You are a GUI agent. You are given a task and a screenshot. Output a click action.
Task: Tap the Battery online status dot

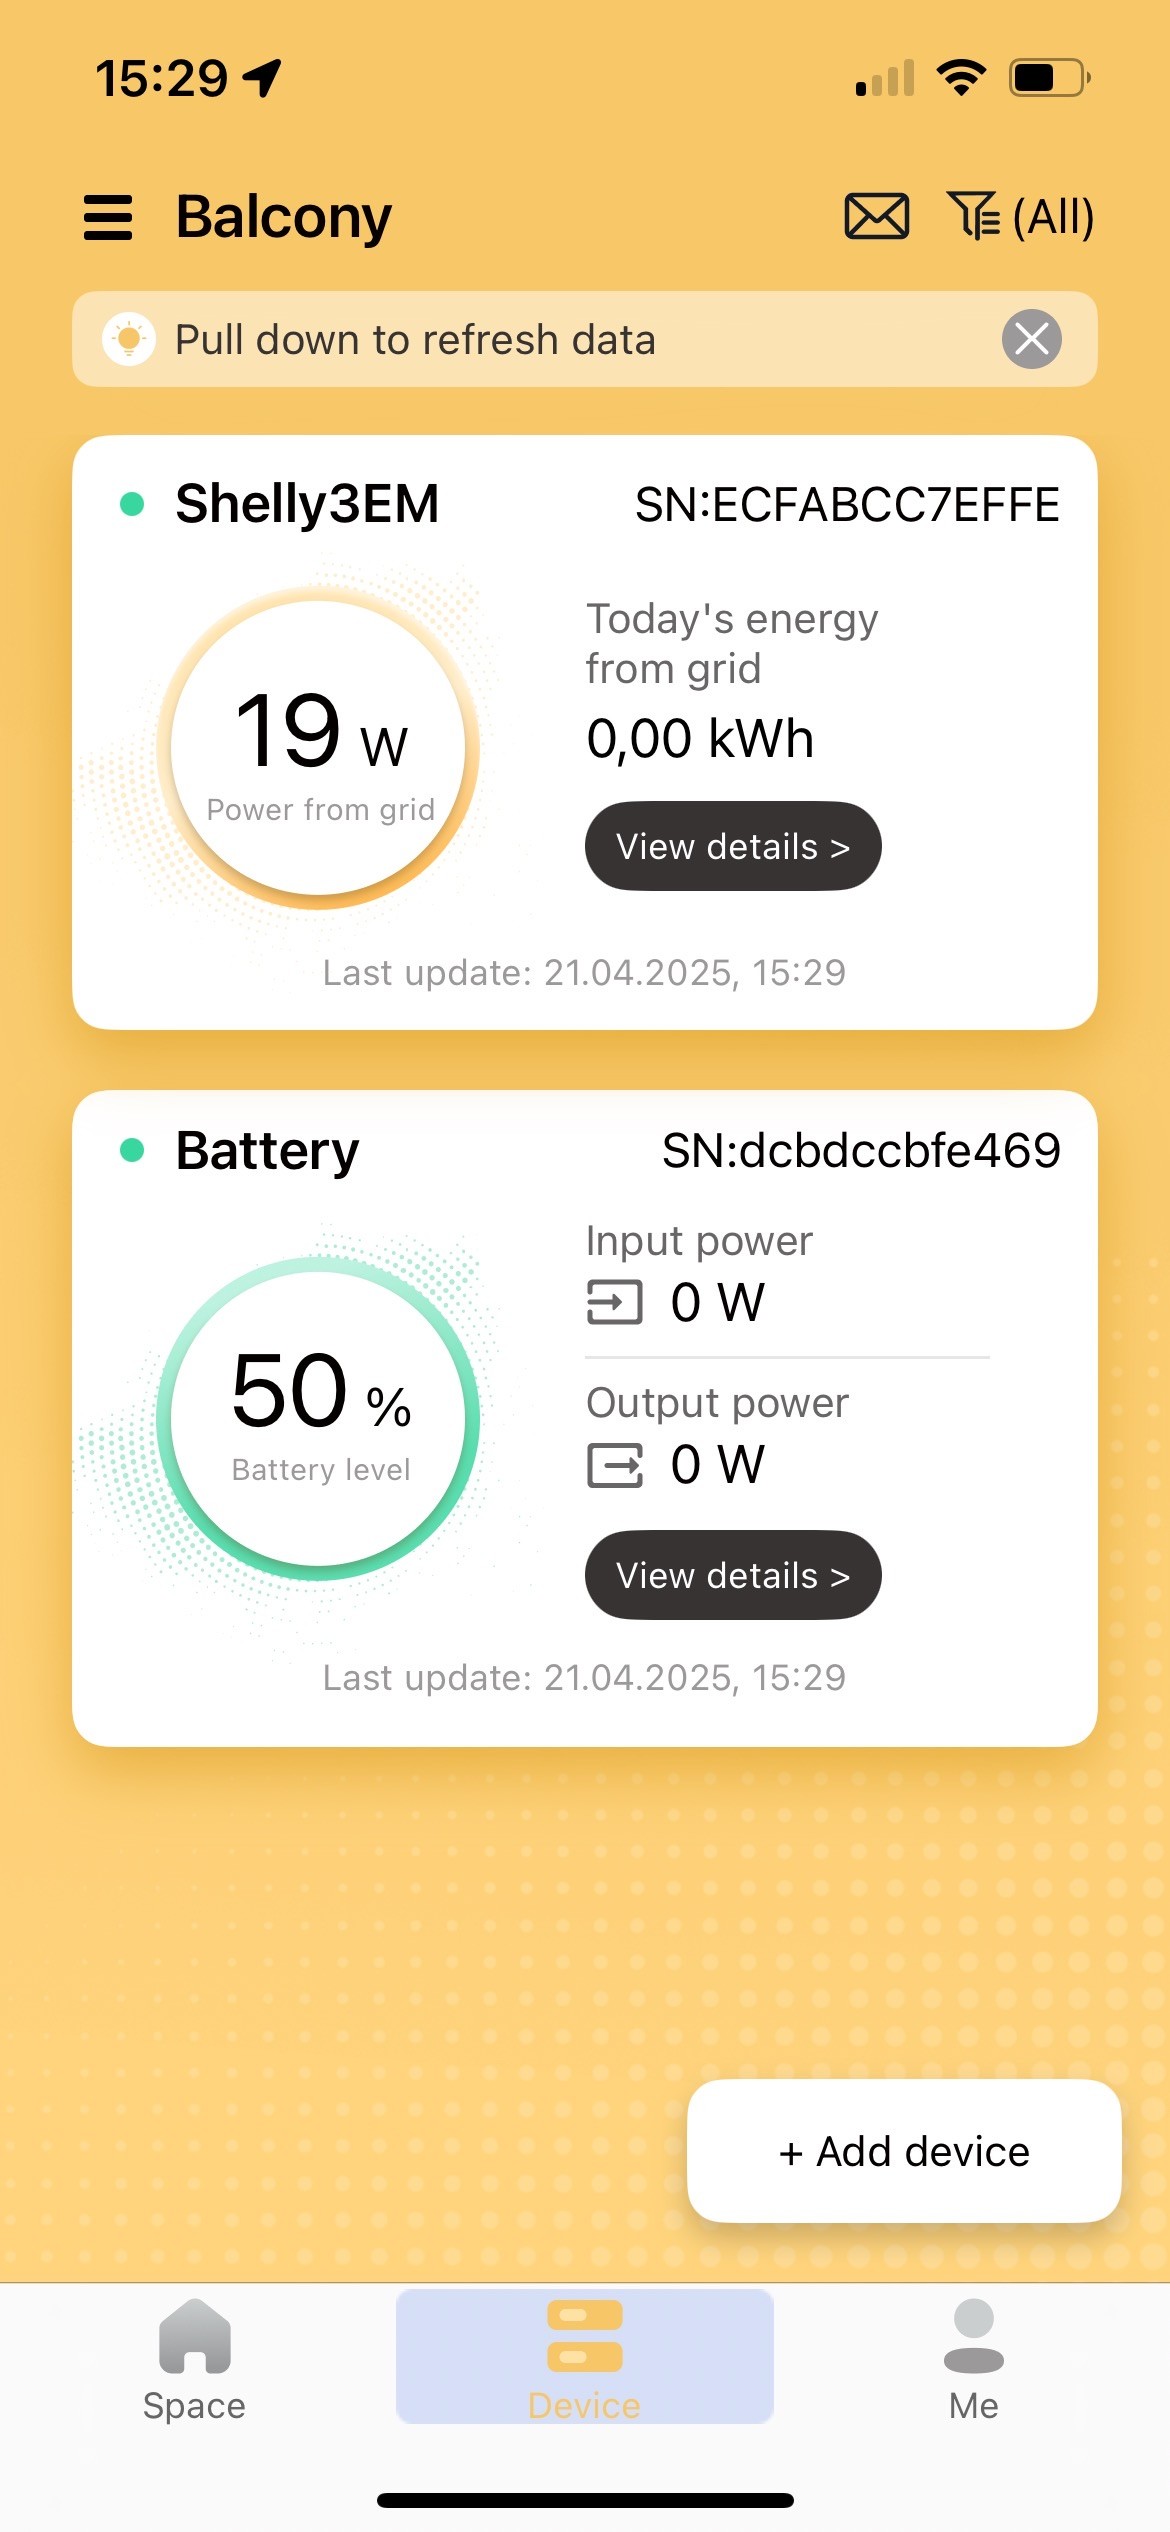click(132, 1150)
